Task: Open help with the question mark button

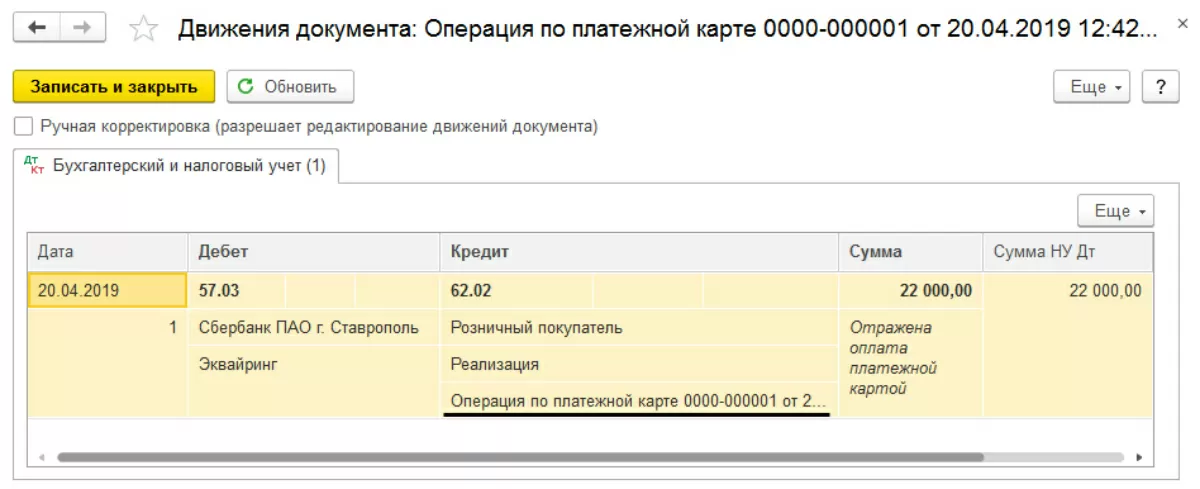Action: click(1160, 87)
